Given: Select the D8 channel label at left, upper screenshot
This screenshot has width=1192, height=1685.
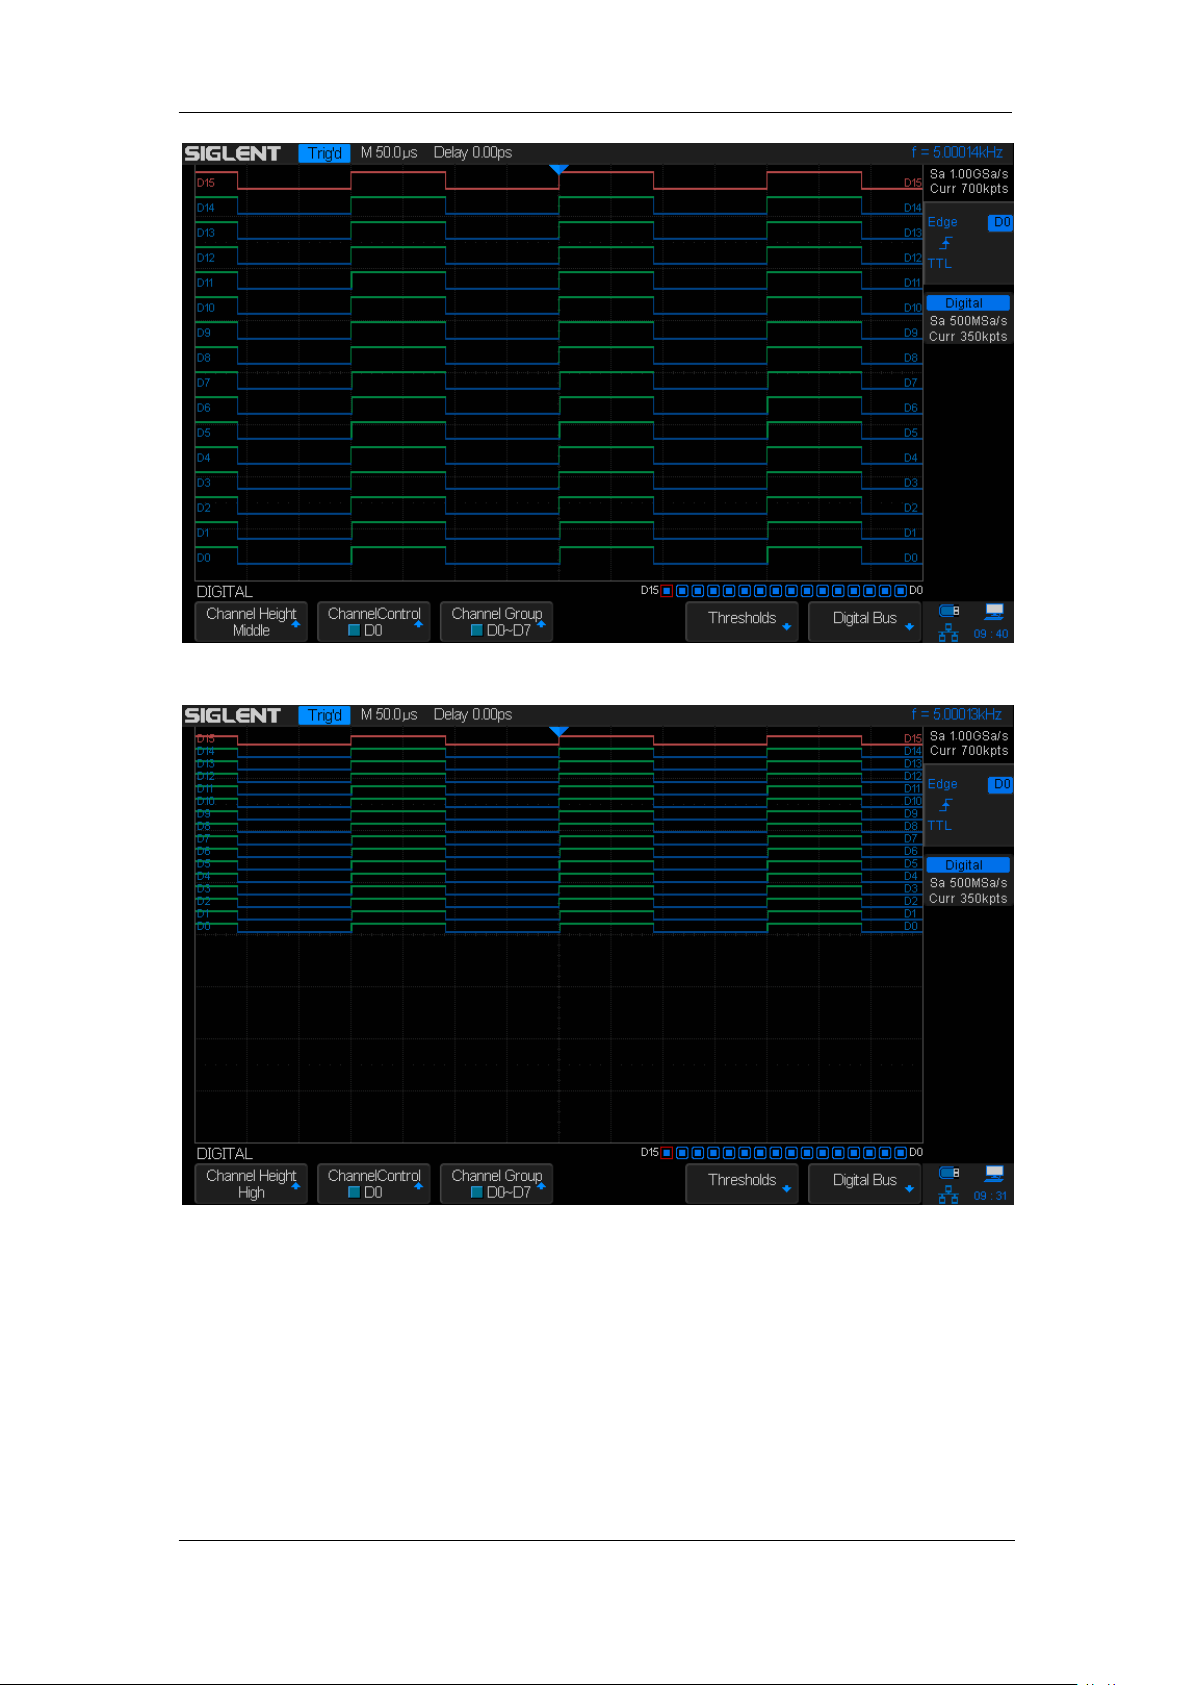Looking at the screenshot, I should click(203, 358).
